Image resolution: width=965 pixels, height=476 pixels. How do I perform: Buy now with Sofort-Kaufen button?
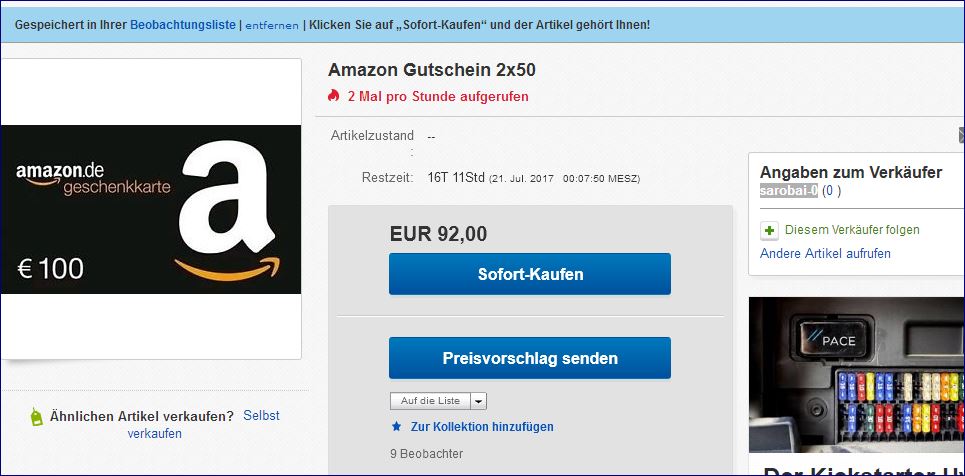point(530,274)
